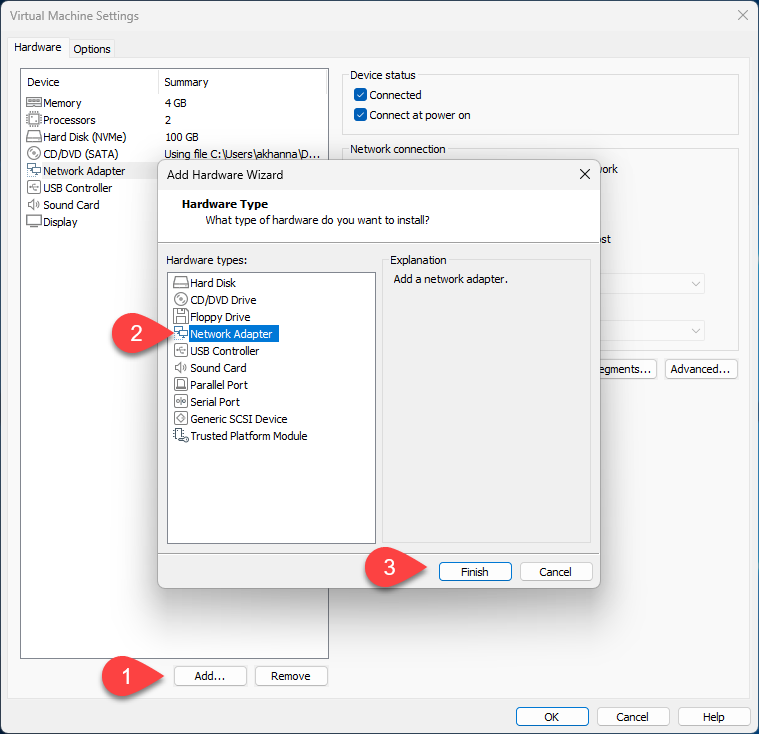Viewport: 759px width, 734px height.
Task: Select the Sound Card icon in hardware types
Action: point(181,367)
